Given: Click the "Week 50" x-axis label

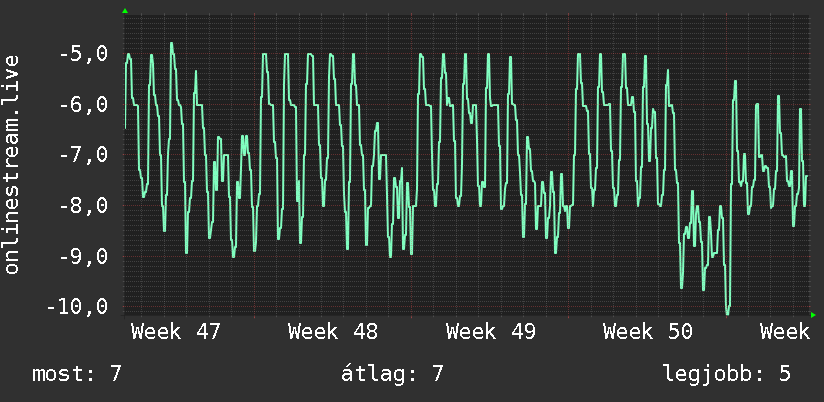Looking at the screenshot, I should pos(648,332).
